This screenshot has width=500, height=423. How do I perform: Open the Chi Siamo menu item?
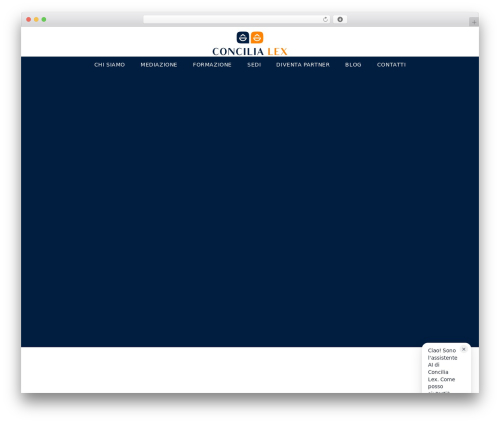click(109, 65)
